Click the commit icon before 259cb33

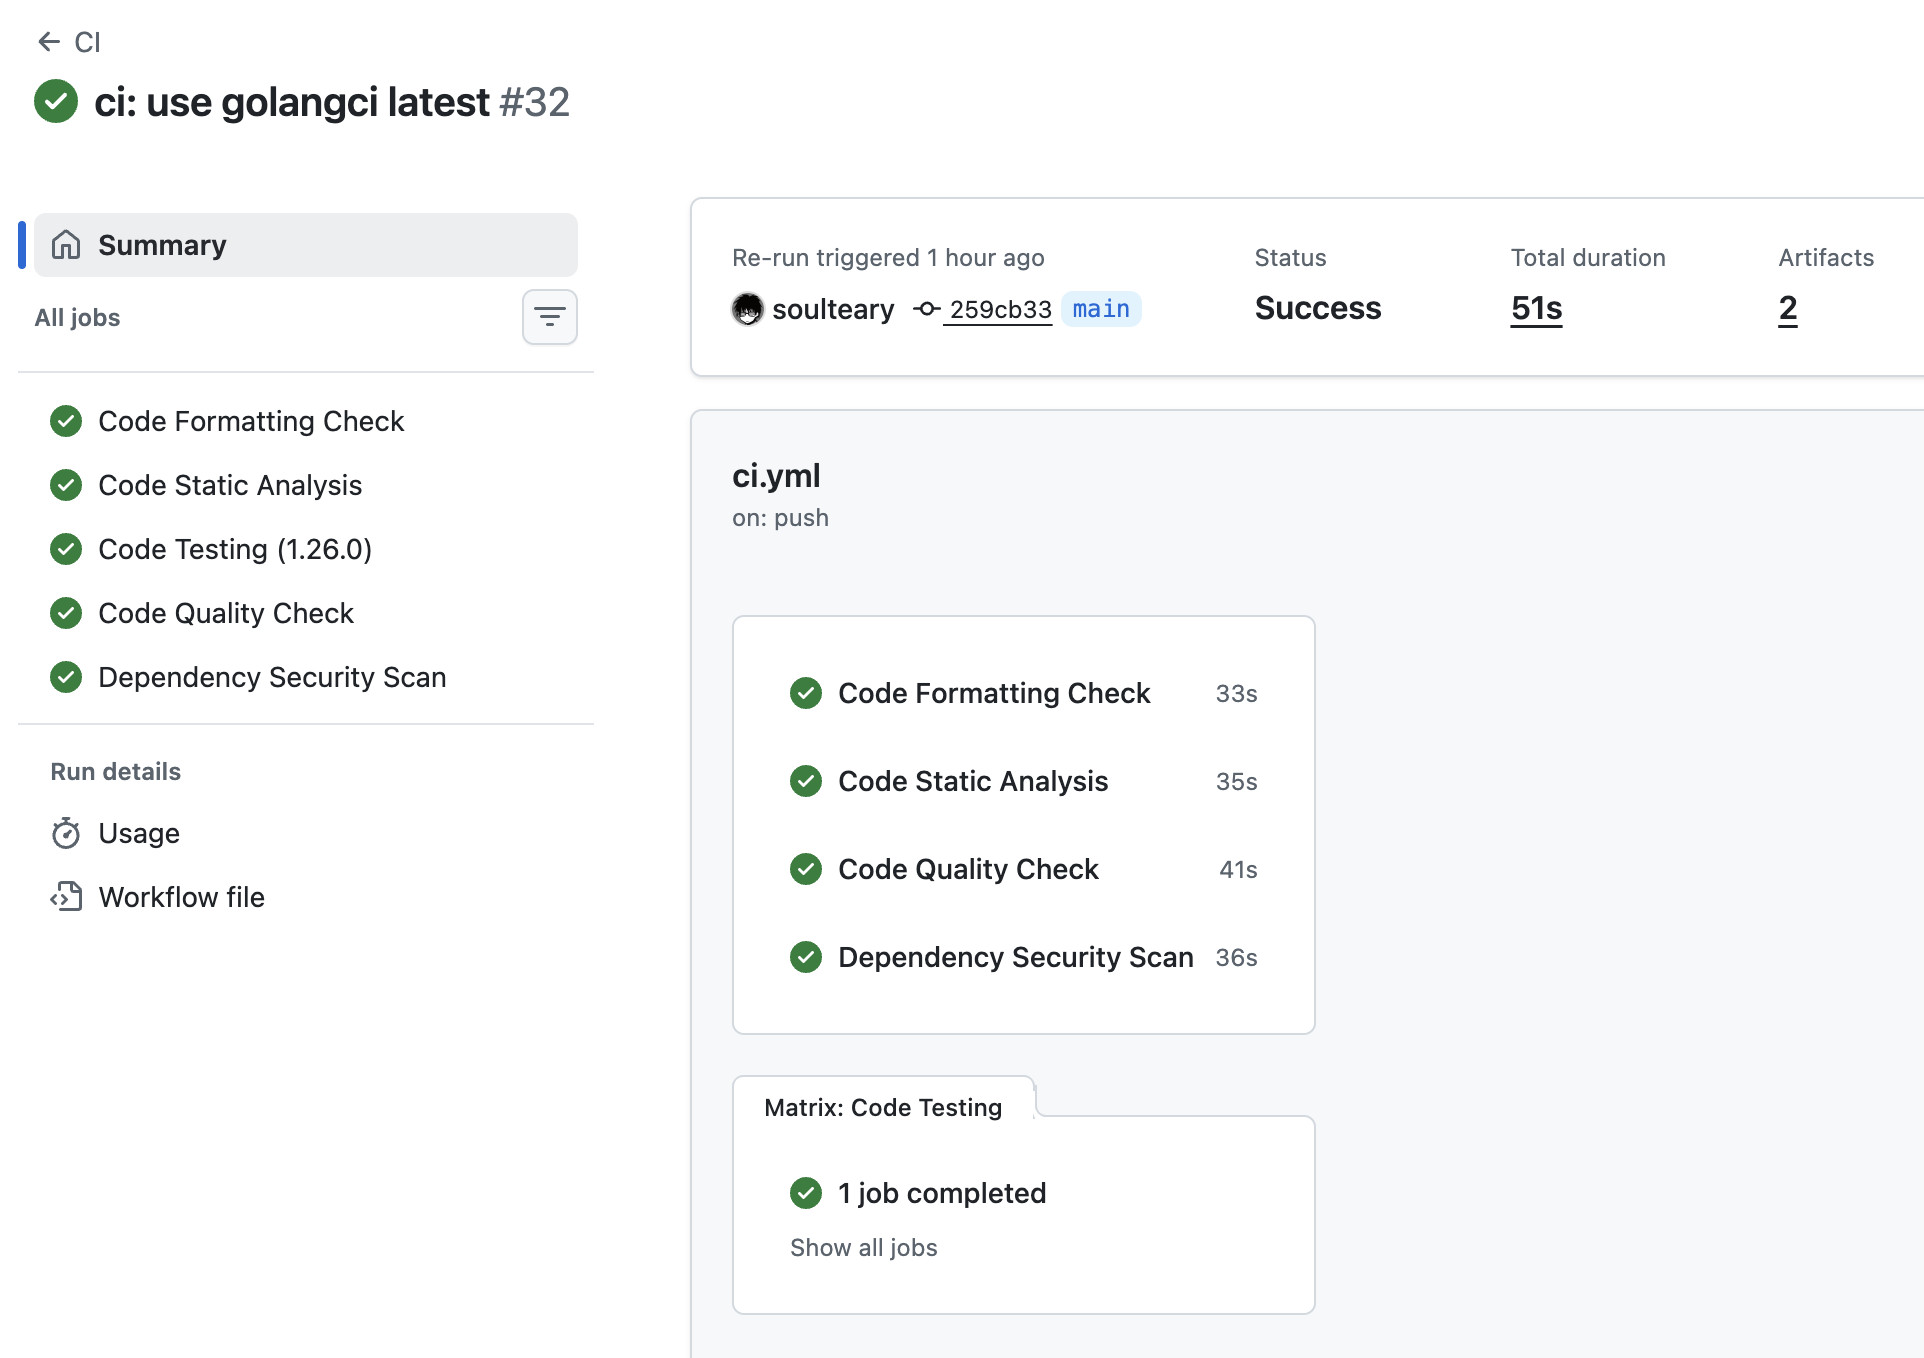click(x=925, y=310)
